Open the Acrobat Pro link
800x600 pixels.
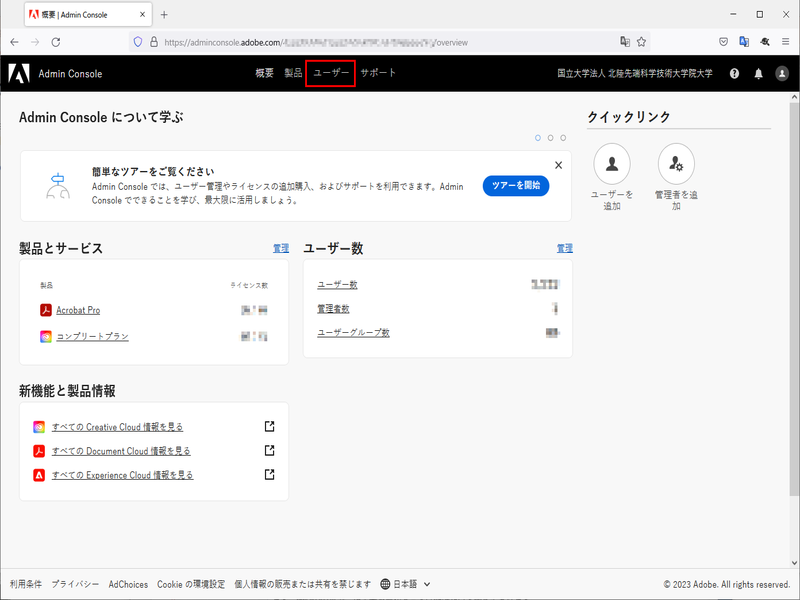78,310
